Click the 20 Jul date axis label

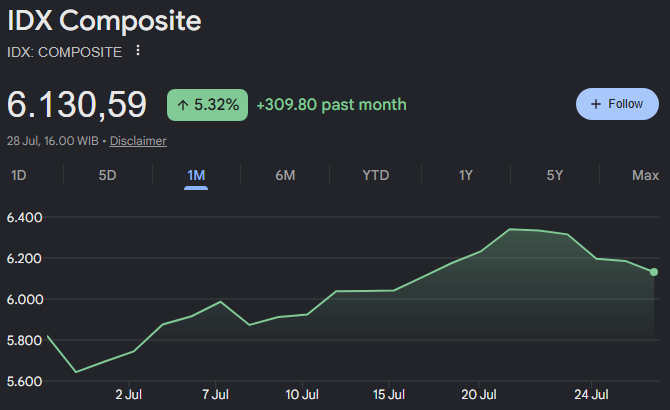[479, 394]
